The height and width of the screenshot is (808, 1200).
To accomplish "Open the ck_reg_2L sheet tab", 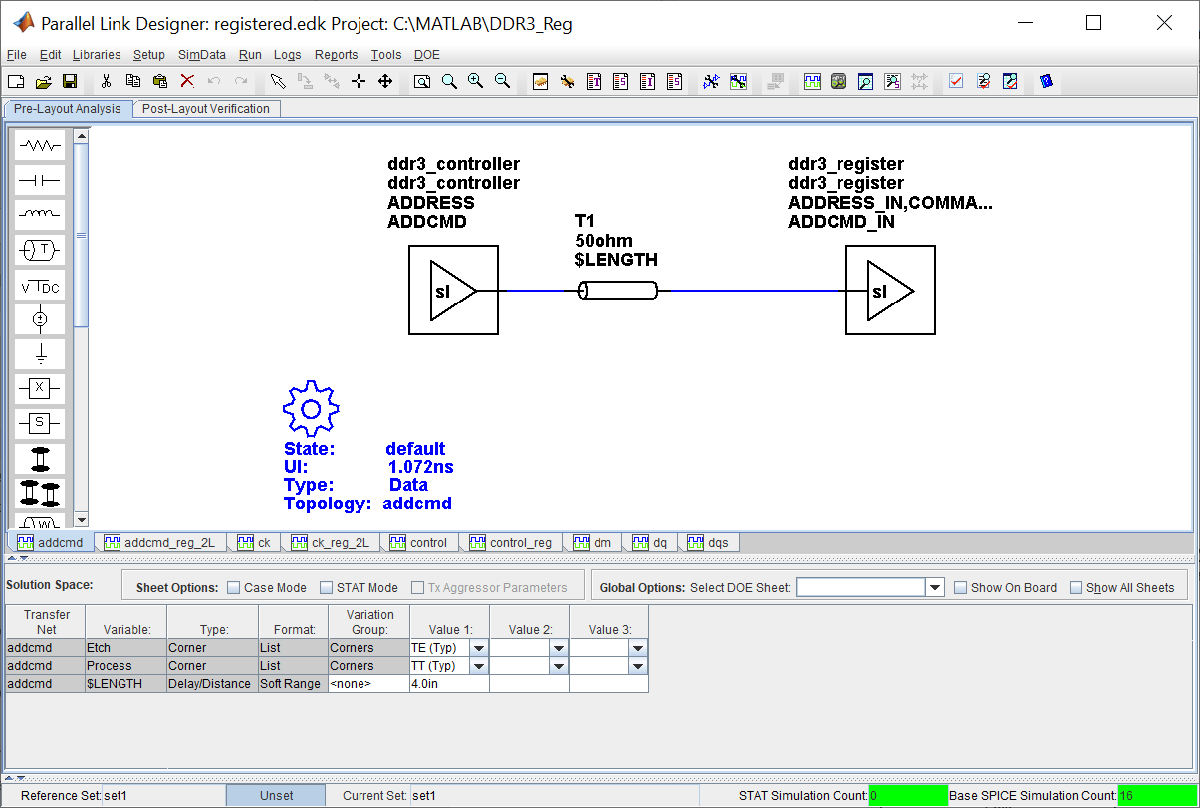I will click(331, 543).
